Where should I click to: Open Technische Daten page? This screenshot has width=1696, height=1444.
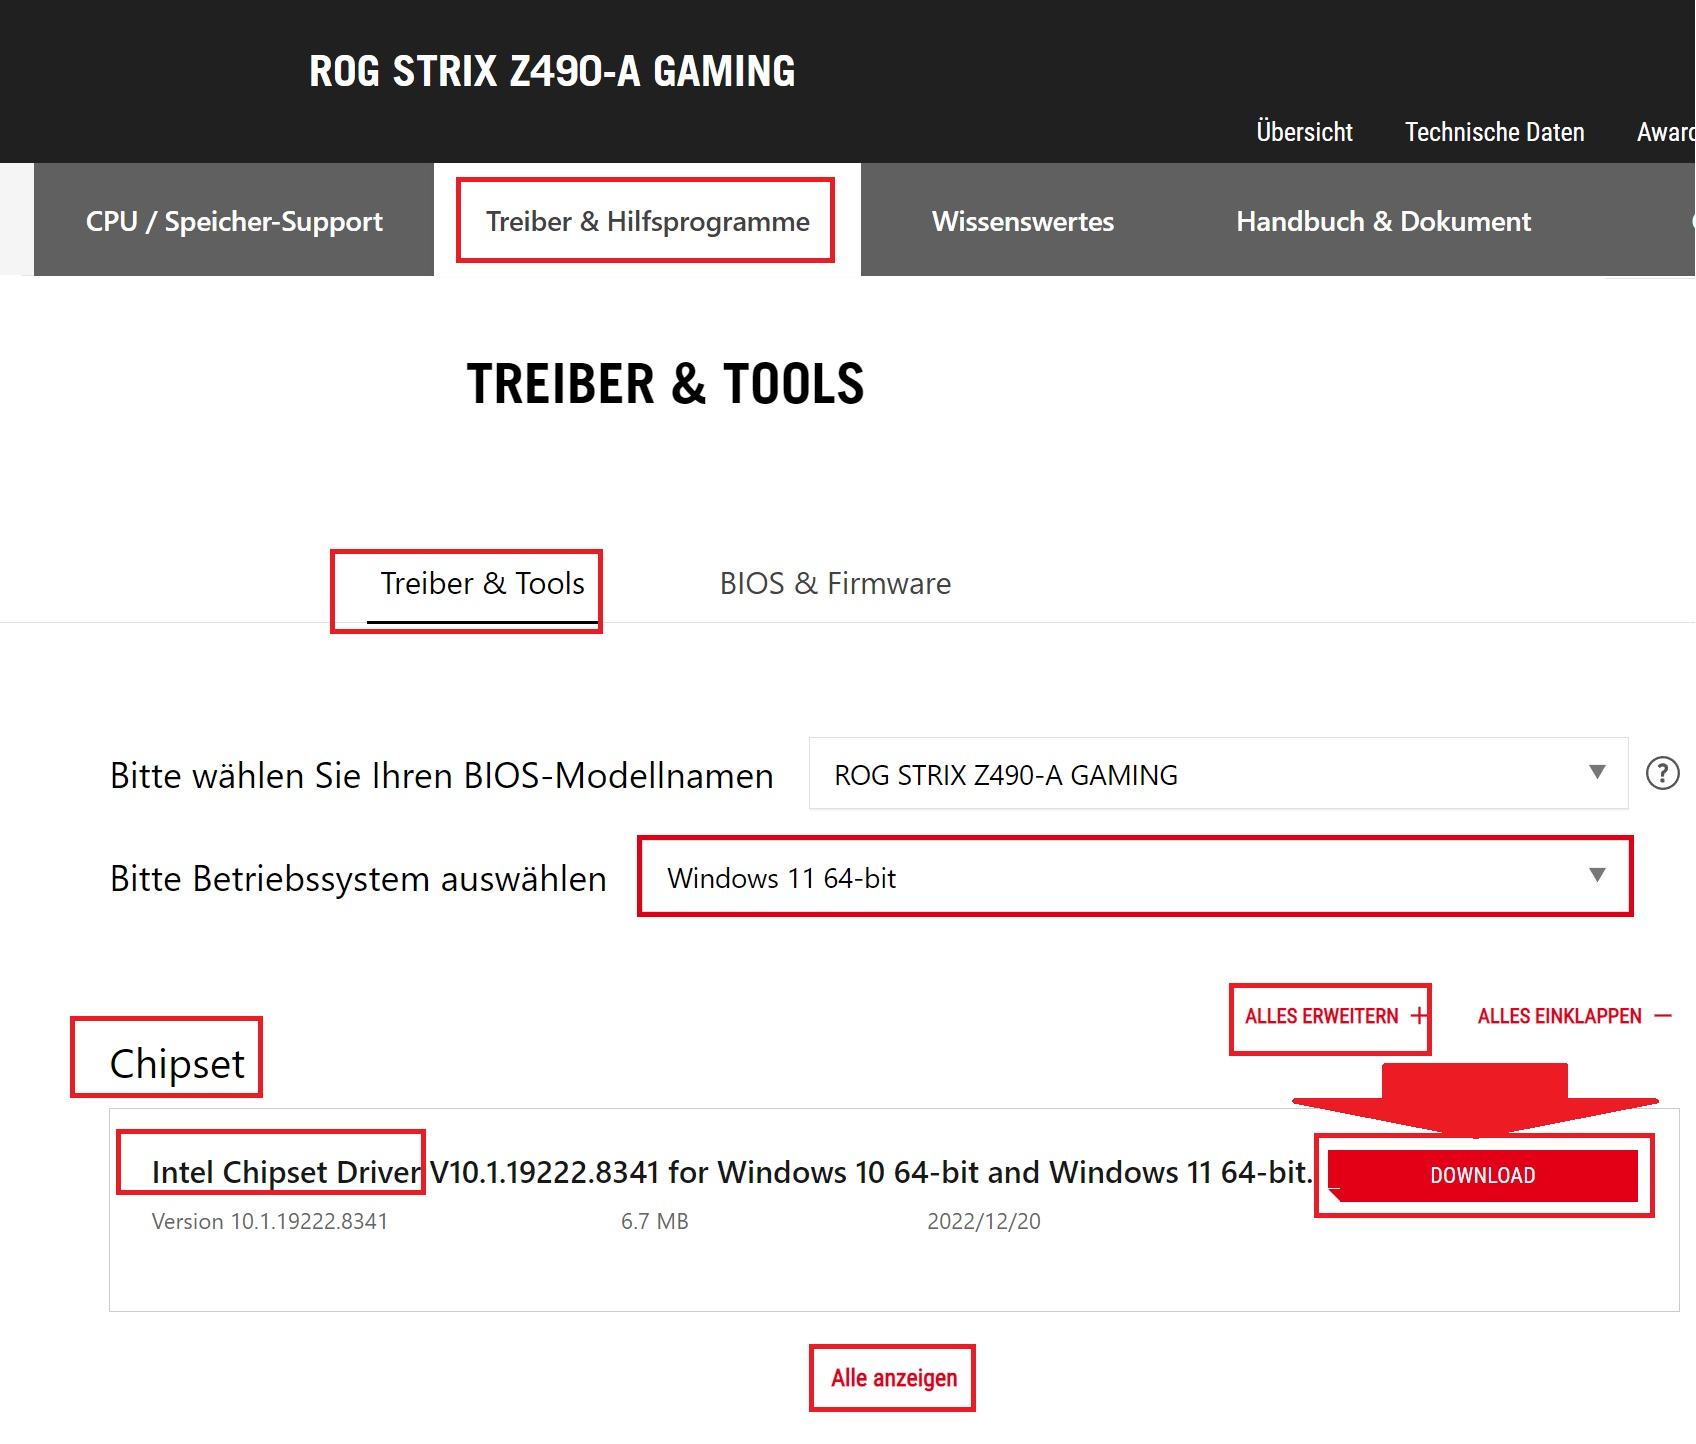tap(1494, 132)
